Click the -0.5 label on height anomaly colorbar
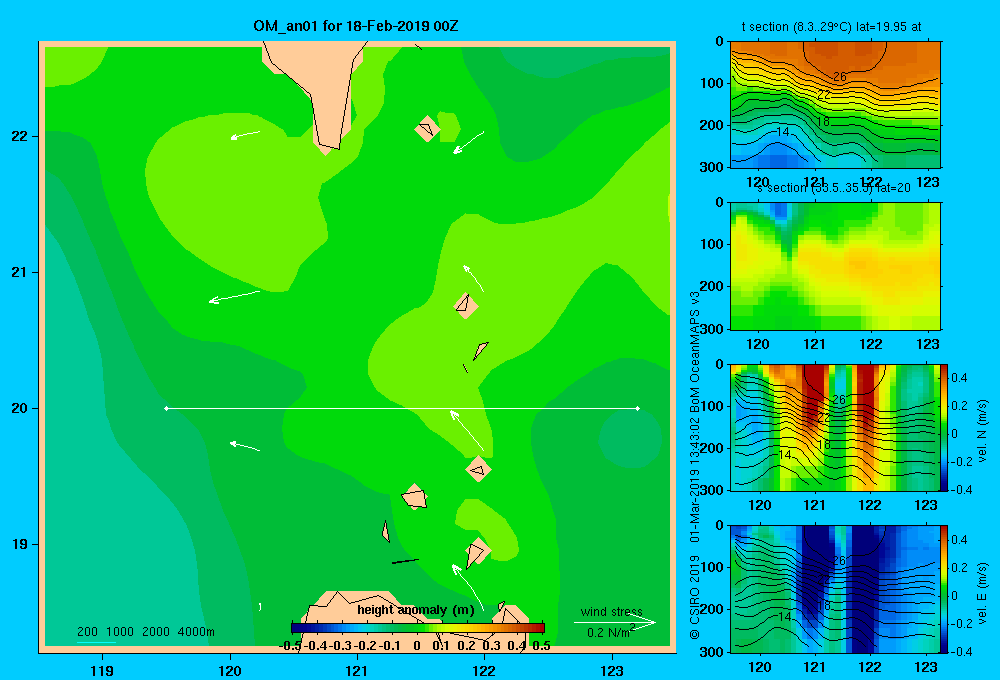Image resolution: width=1000 pixels, height=680 pixels. 290,646
